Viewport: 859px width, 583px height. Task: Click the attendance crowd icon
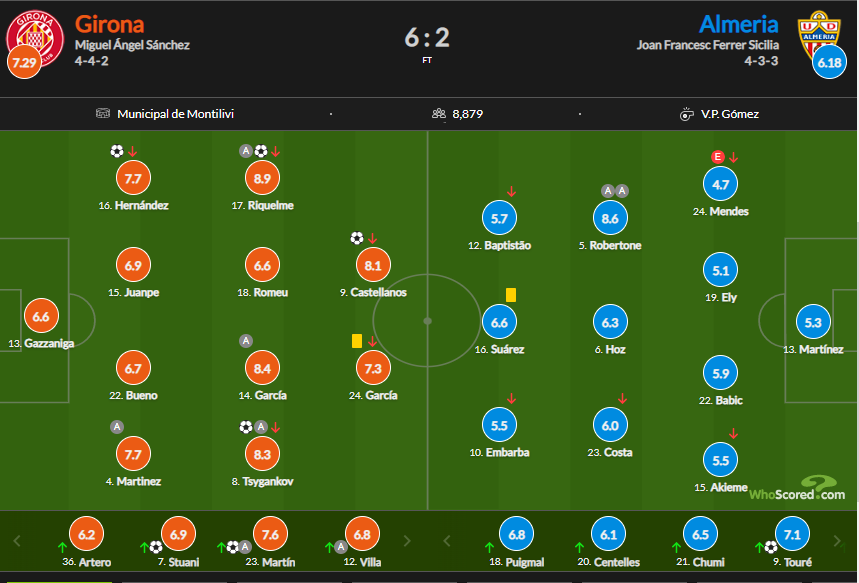tap(438, 114)
